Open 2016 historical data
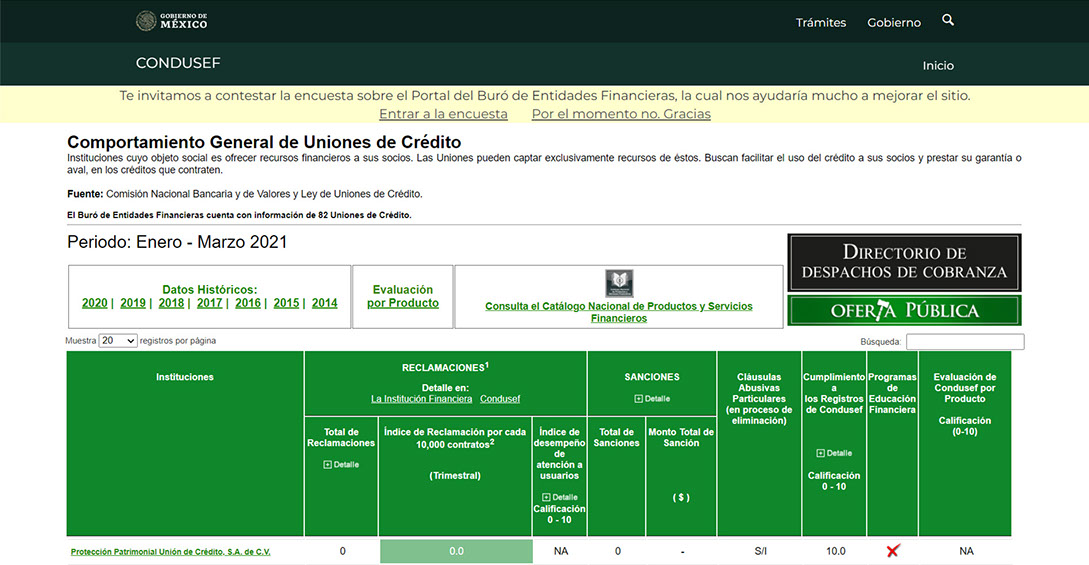 tap(248, 303)
